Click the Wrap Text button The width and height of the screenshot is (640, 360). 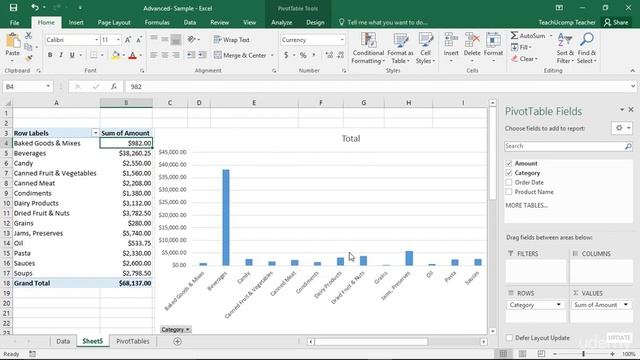pos(231,40)
